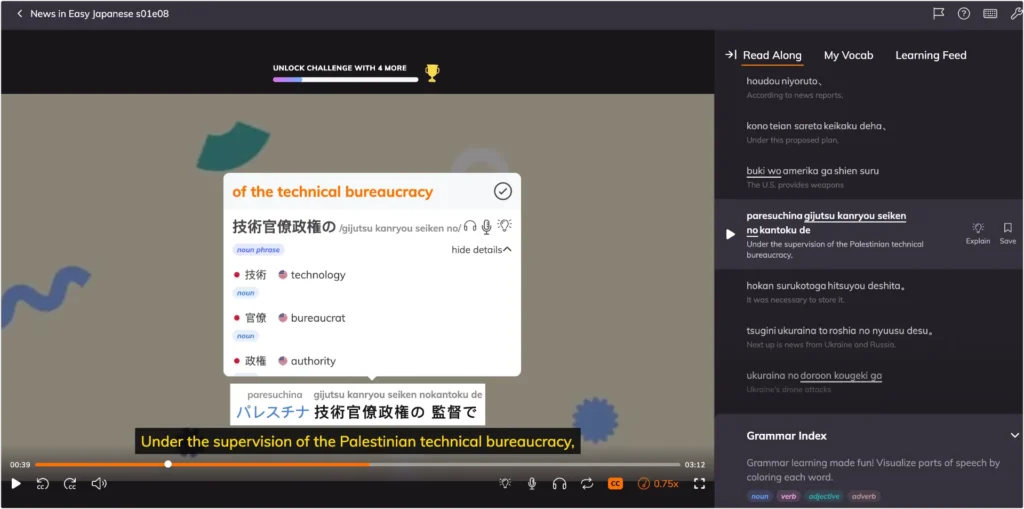Toggle the orange CC captions button
The width and height of the screenshot is (1024, 509).
pos(615,484)
